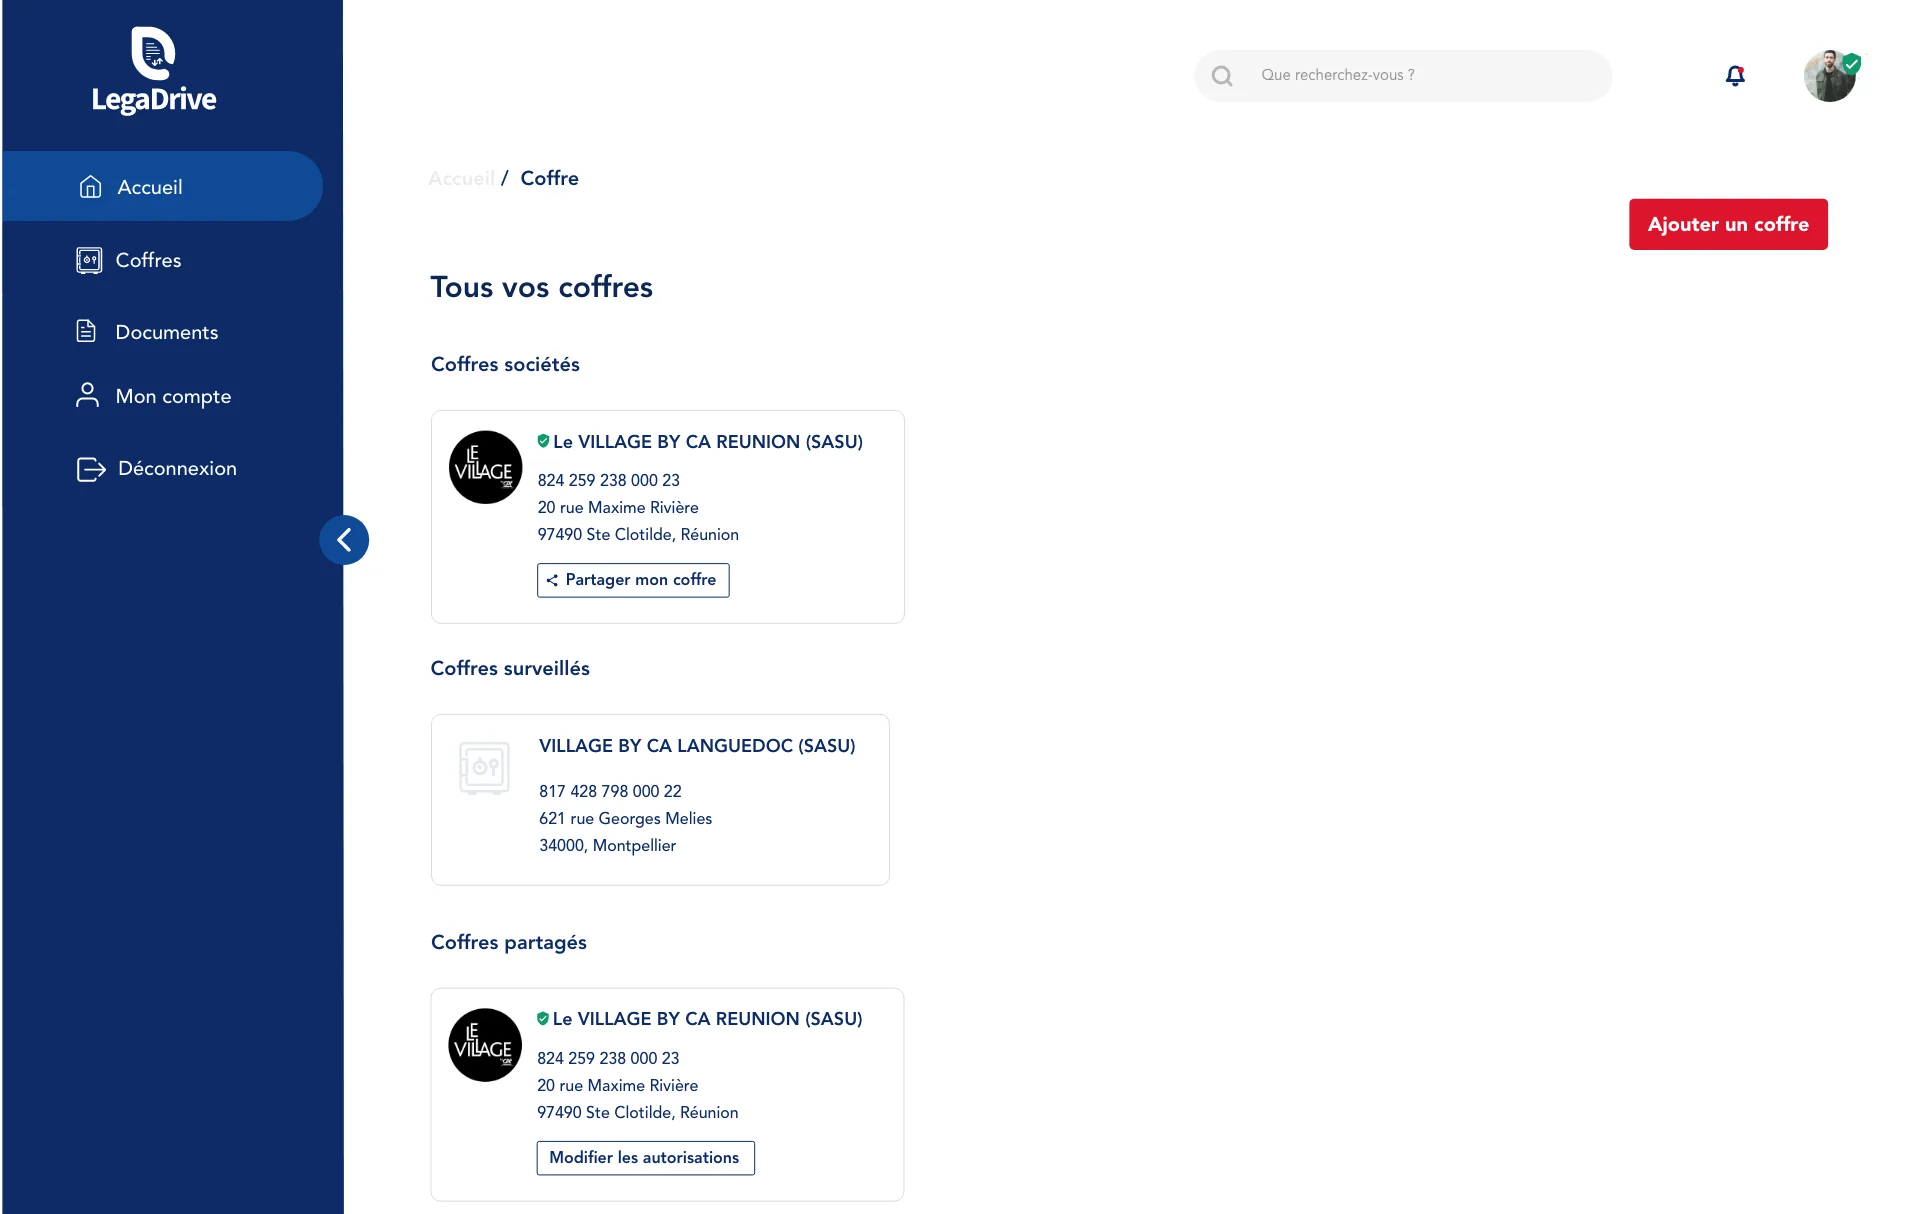Click the Coffre breadcrumb
Screen dimensions: 1920x1214
point(549,178)
